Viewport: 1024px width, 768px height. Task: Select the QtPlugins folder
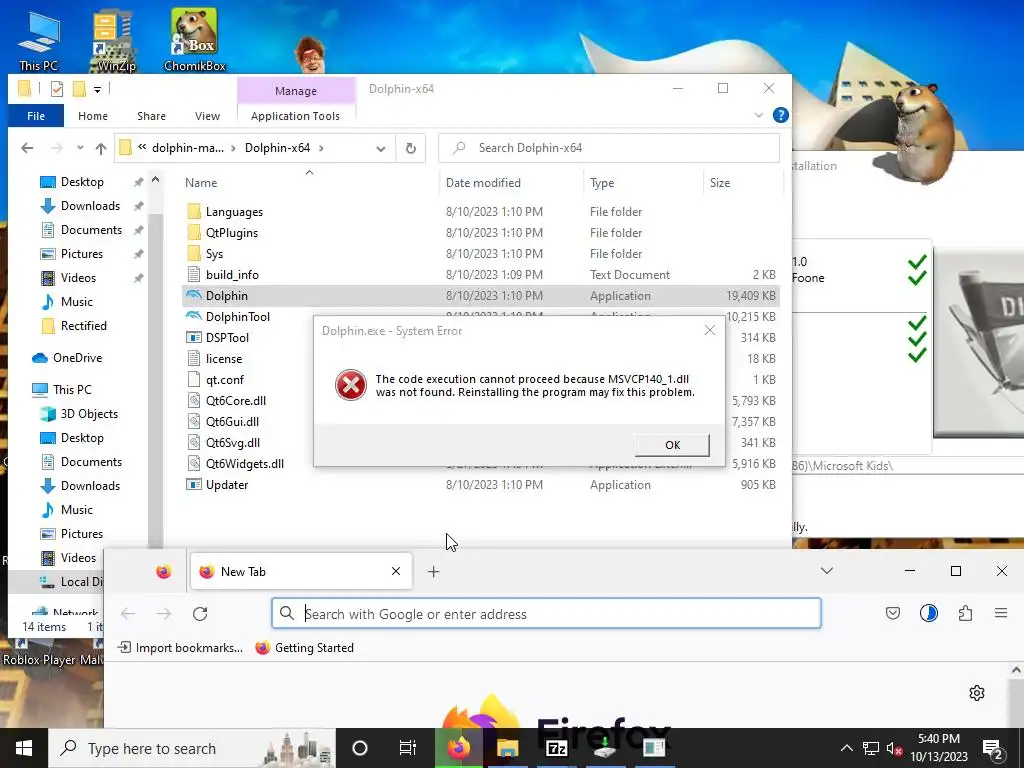(x=231, y=232)
